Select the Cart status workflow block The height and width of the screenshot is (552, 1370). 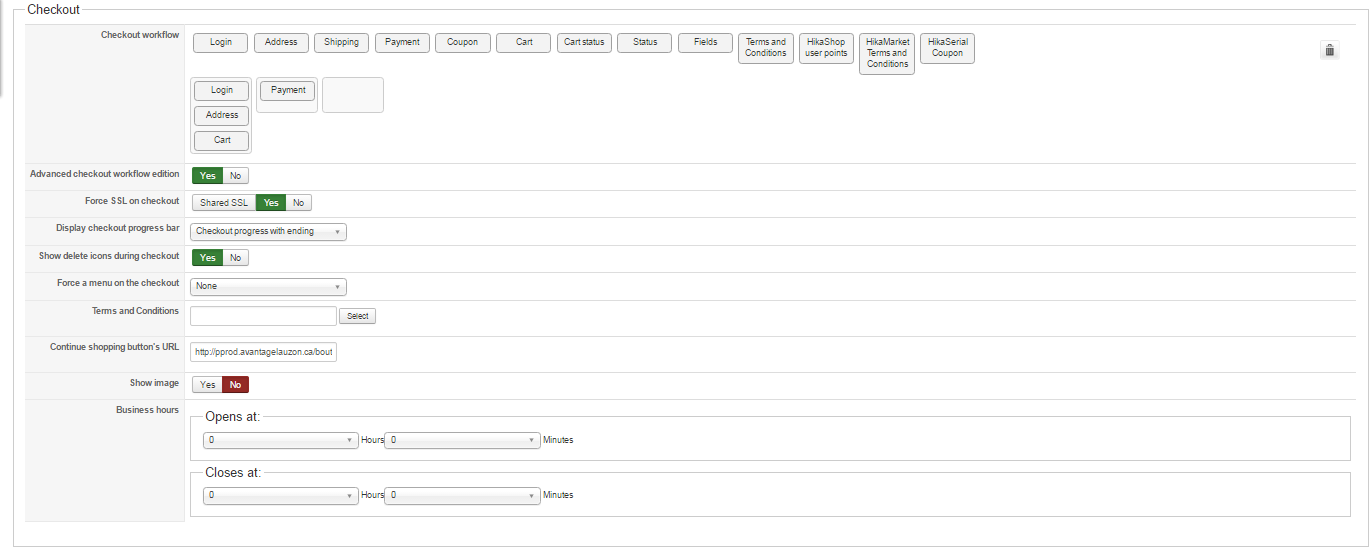coord(584,42)
